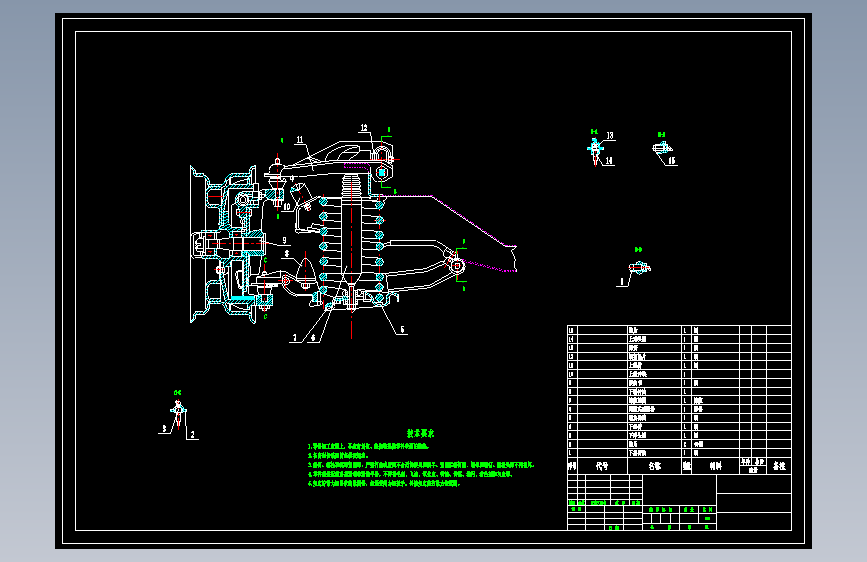Image resolution: width=867 pixels, height=562 pixels.
Task: Click part callout number 10
Action: pos(286,207)
